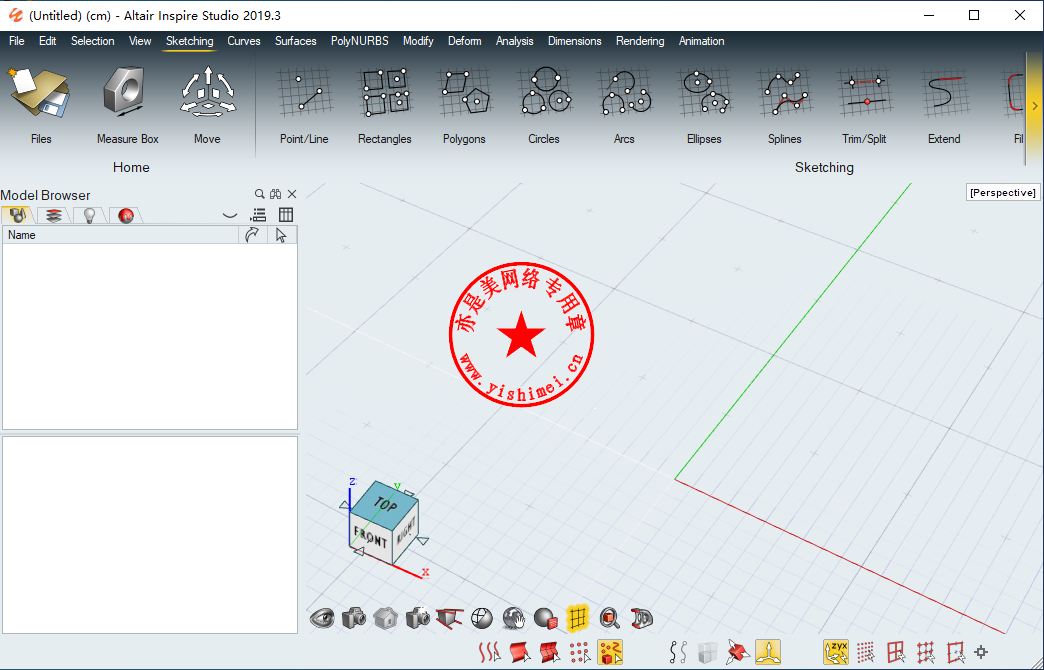Screen dimensions: 1044x670
Task: Switch to the Surfaces ribbon tab
Action: 296,41
